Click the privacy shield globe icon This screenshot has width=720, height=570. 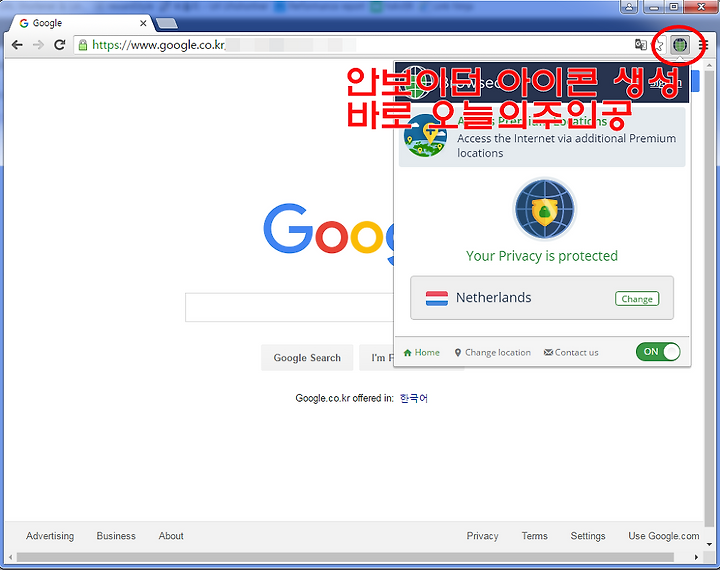544,209
